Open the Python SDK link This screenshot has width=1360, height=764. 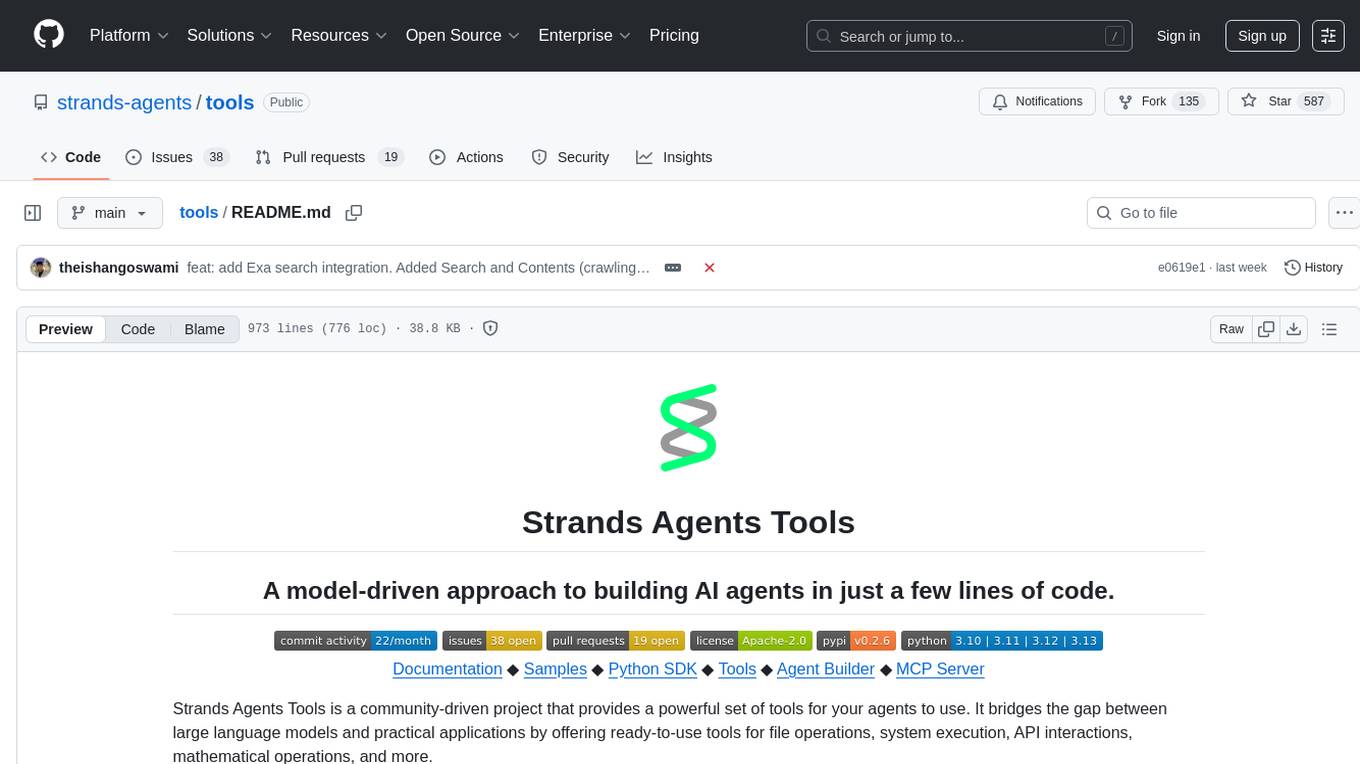(653, 669)
